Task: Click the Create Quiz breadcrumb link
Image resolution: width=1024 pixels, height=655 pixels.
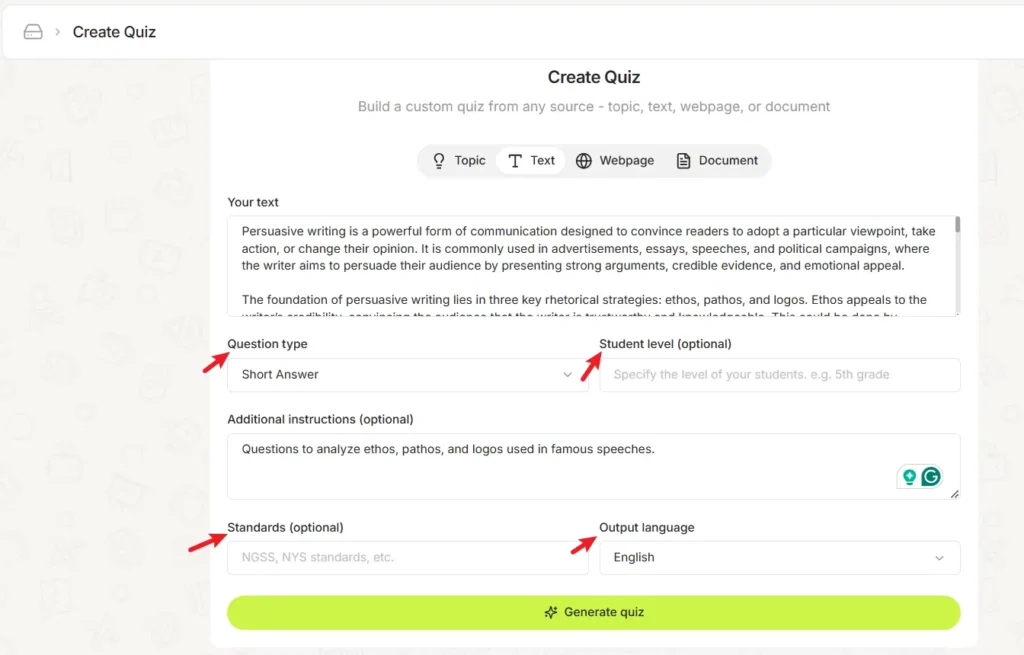Action: (x=114, y=32)
